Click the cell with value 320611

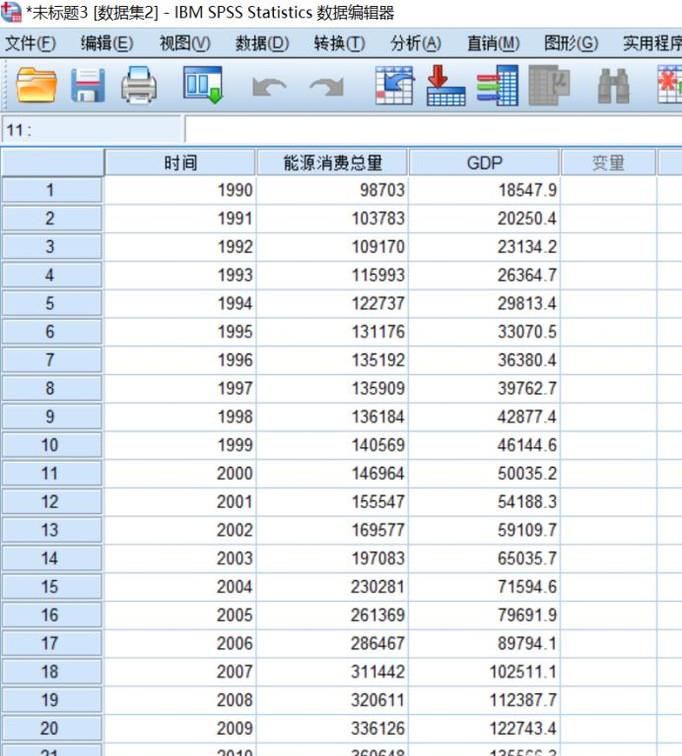tap(332, 700)
